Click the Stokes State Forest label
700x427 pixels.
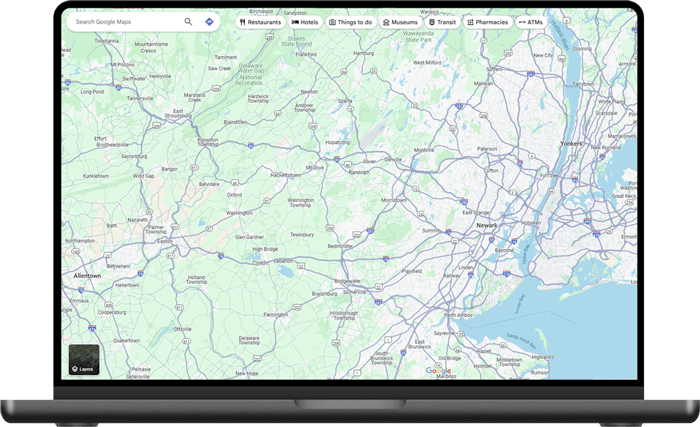tap(296, 41)
